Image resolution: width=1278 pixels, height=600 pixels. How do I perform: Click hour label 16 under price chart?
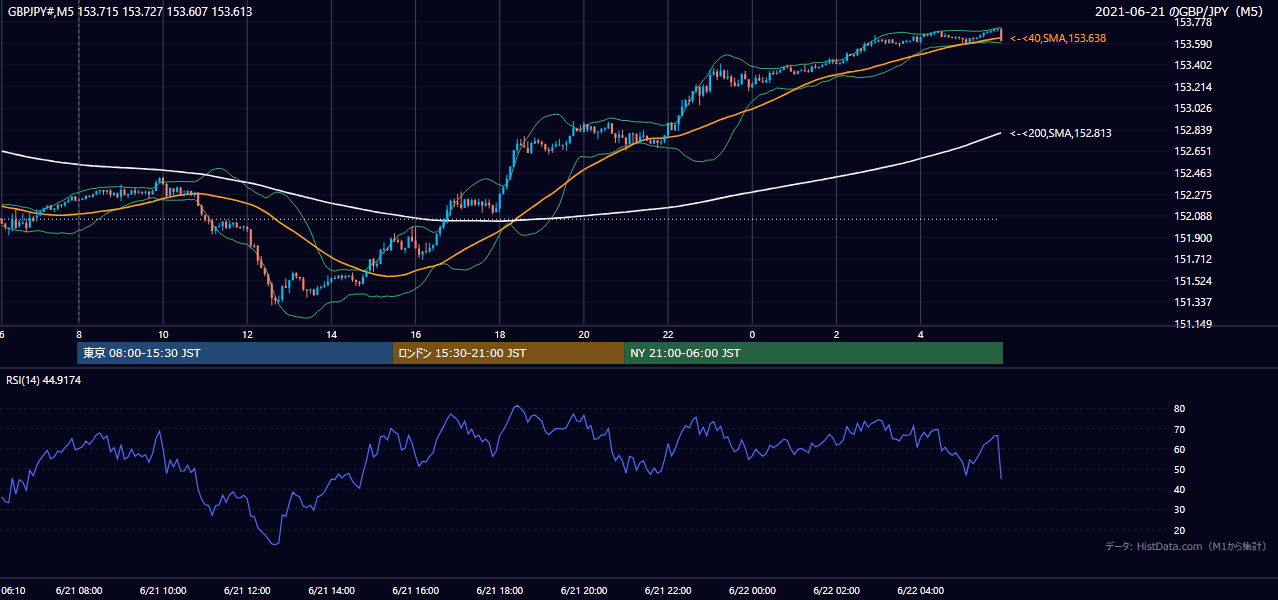(415, 334)
